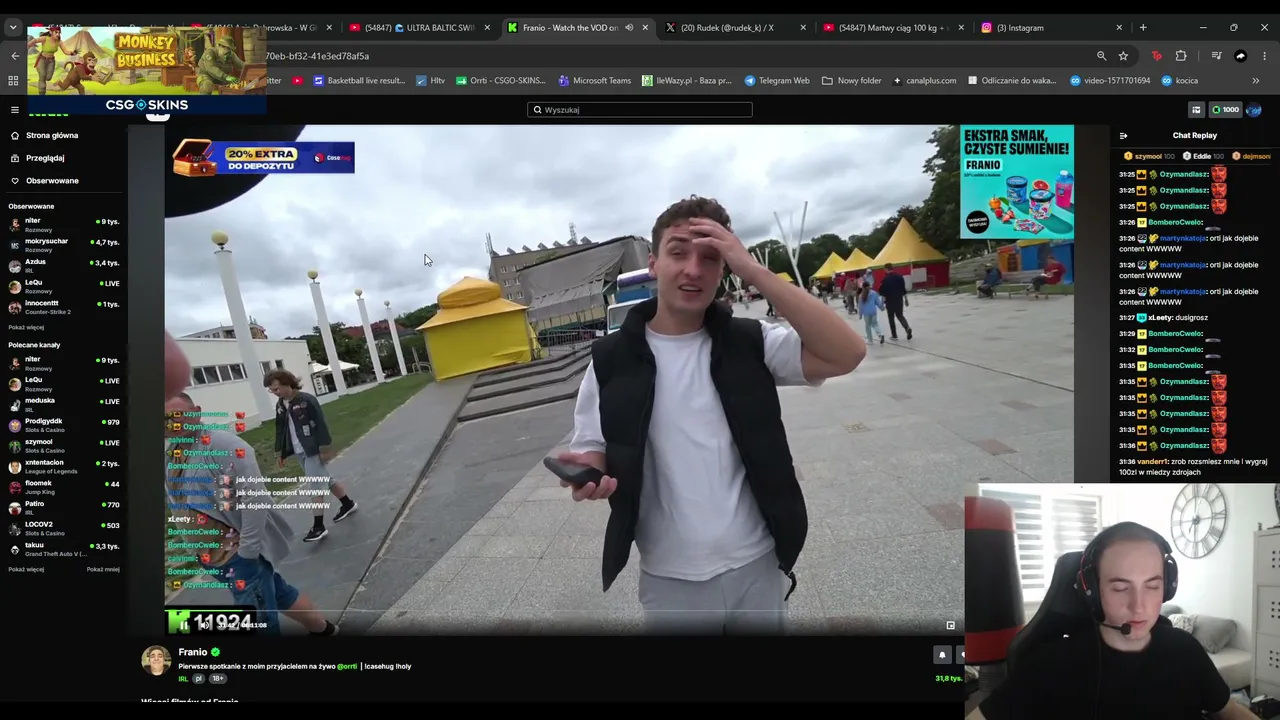
Task: Open followed channel Azdus in sidebar
Action: (x=63, y=265)
